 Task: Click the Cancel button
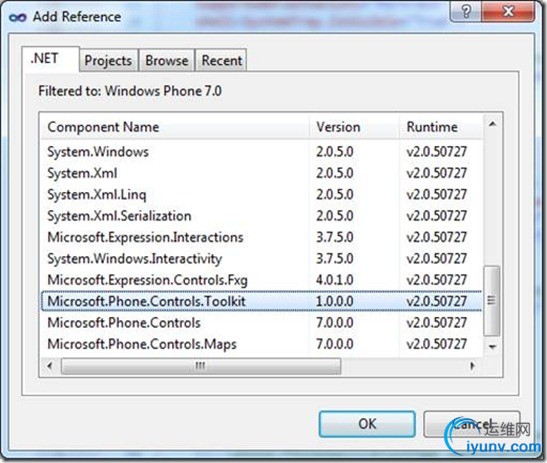coord(472,424)
